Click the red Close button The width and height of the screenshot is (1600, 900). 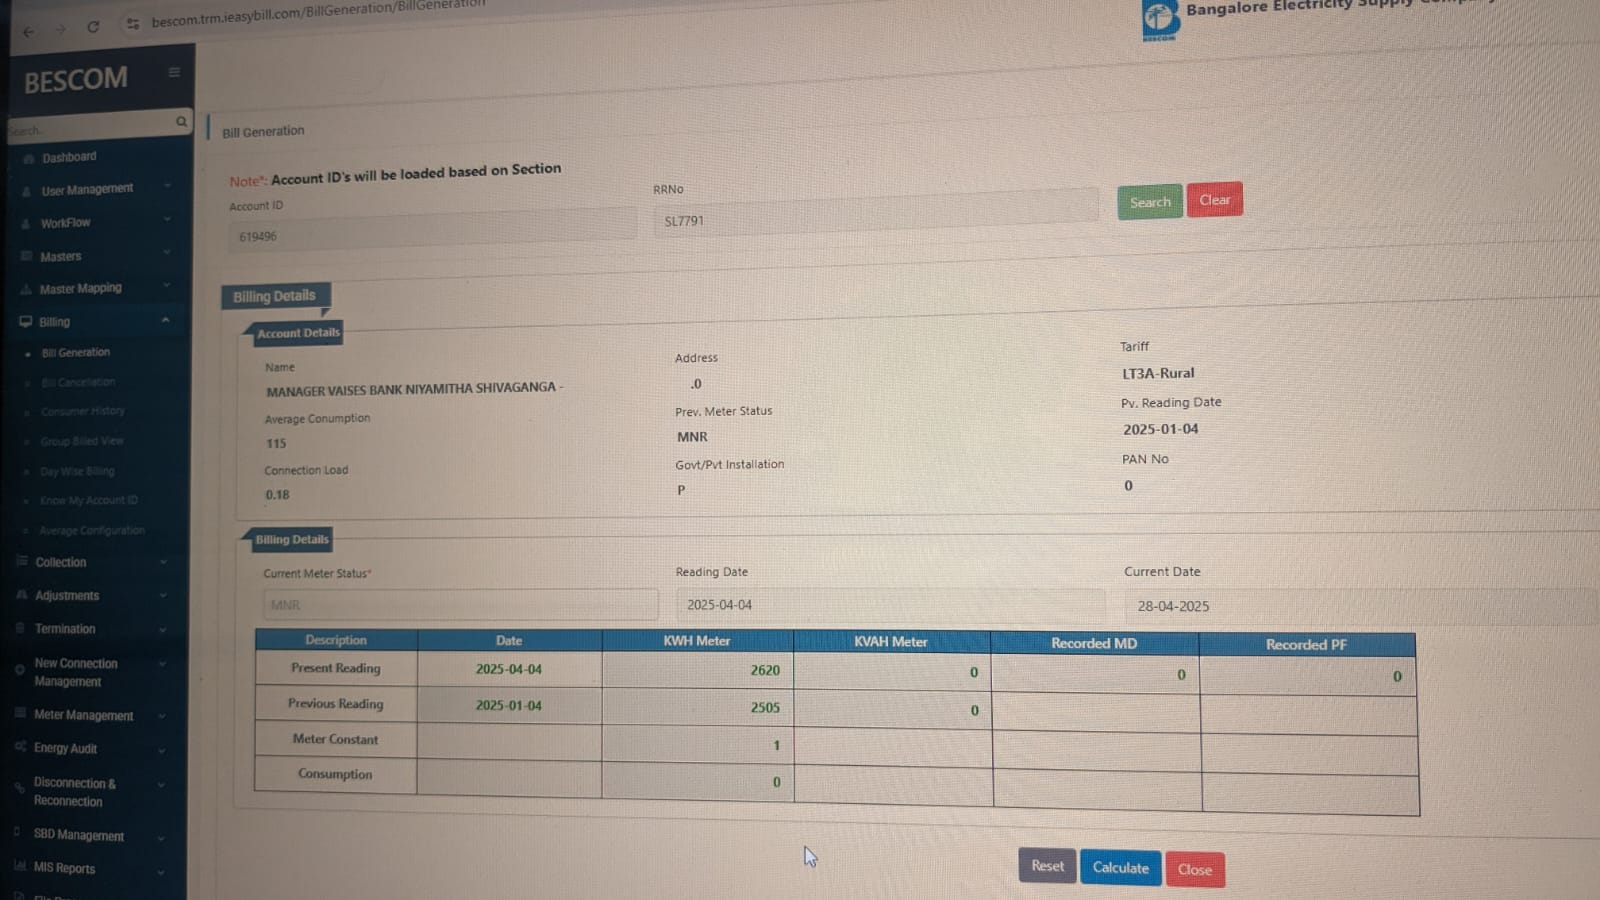[1195, 870]
